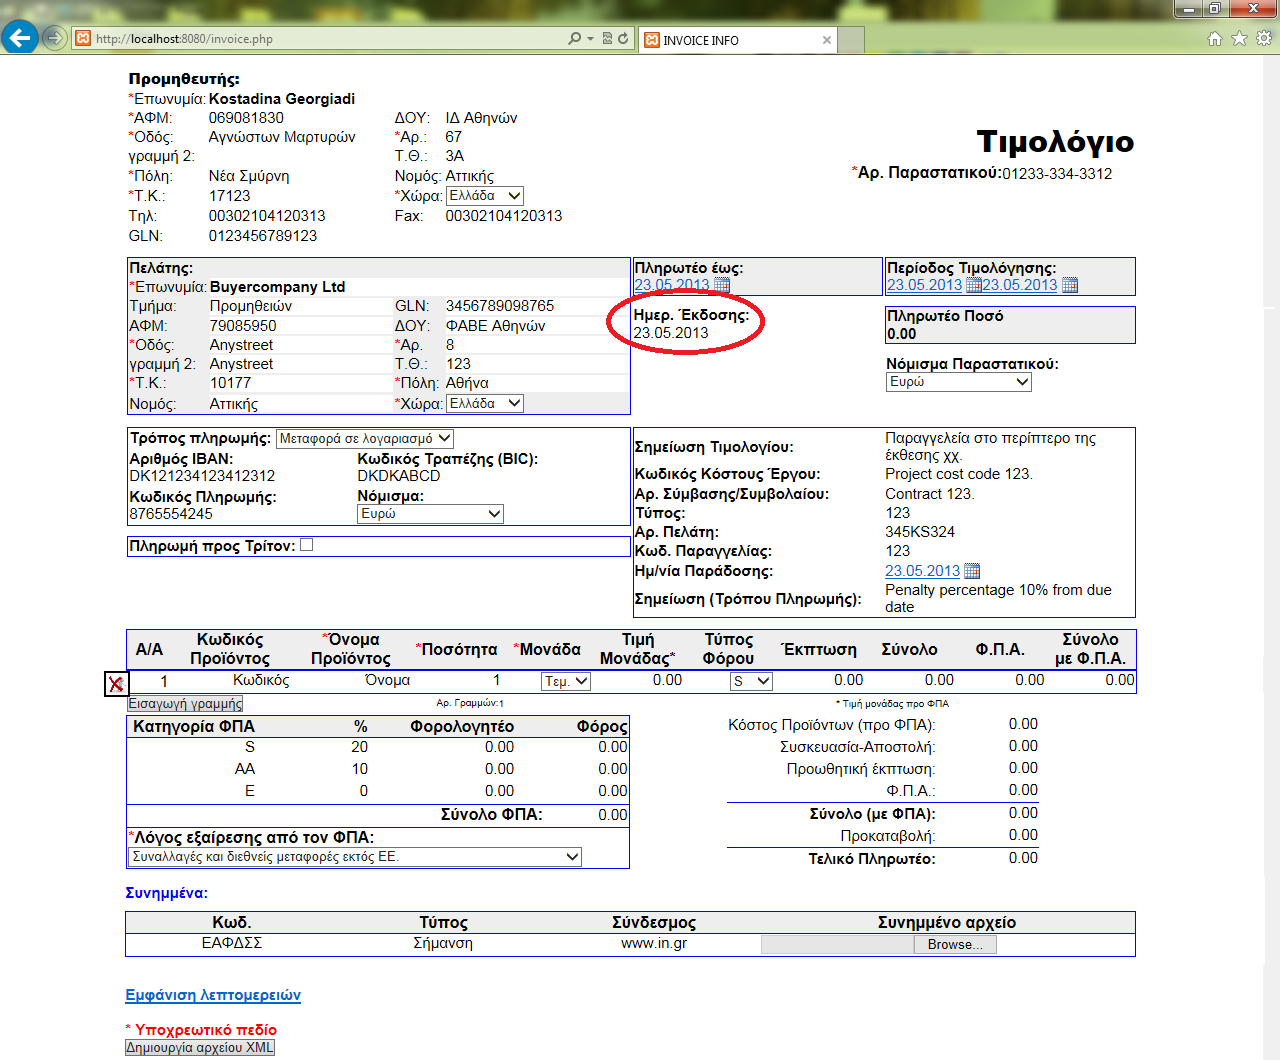Click the second Περίοδος Τιμολόγησης date link
1280x1060 pixels.
click(1020, 285)
